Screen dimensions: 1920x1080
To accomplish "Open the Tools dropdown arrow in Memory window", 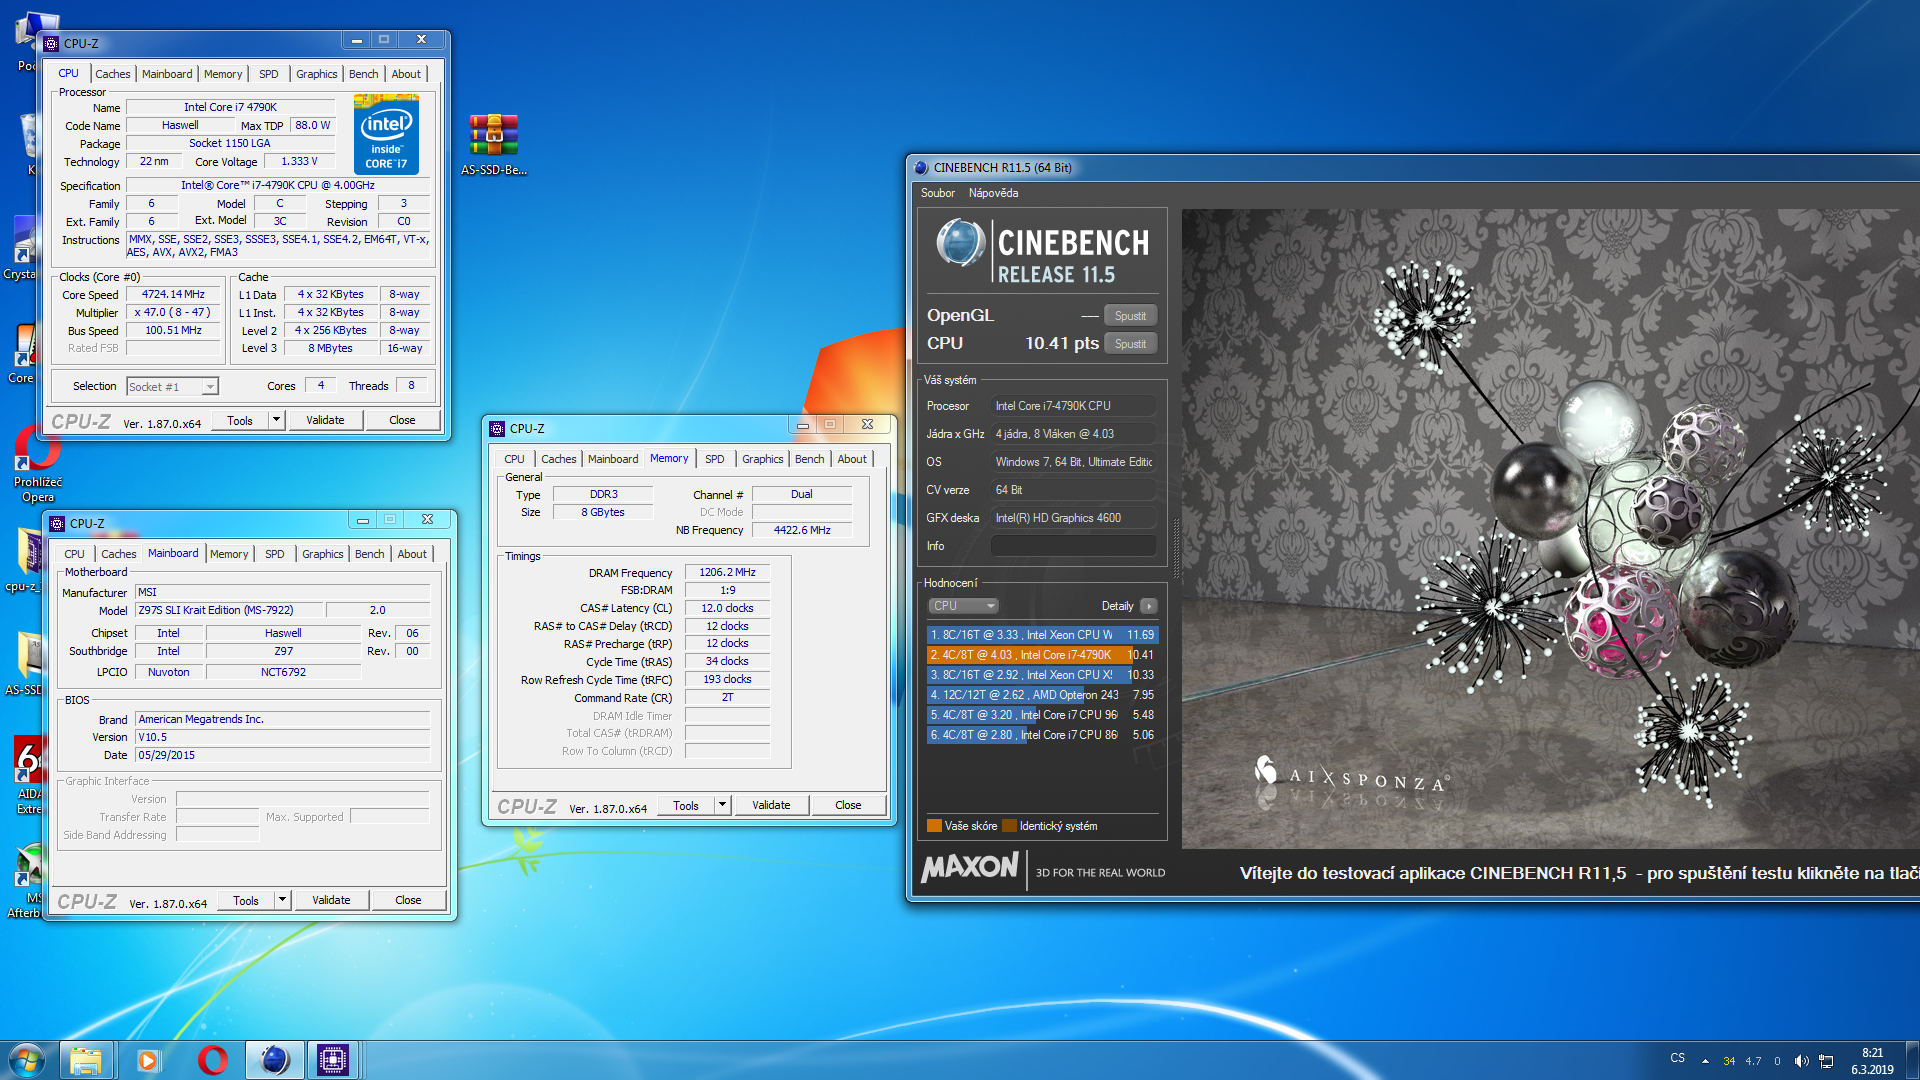I will coord(722,805).
